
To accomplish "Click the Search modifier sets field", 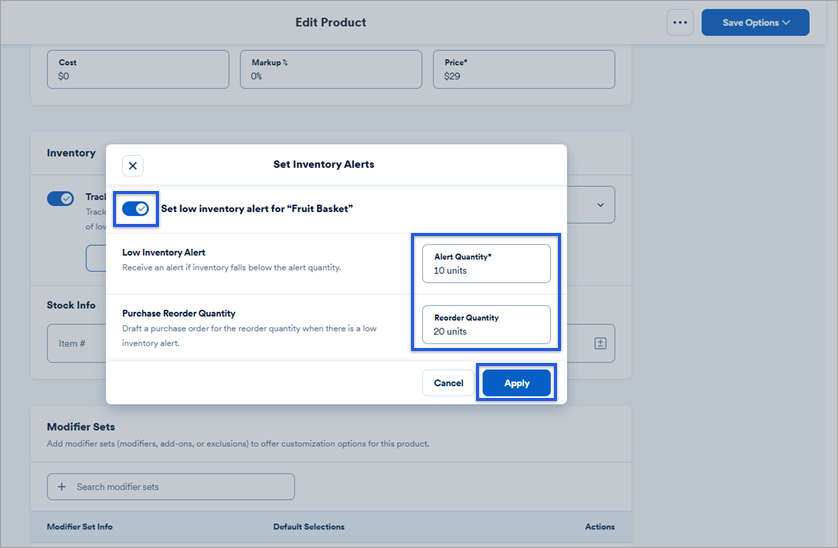I will tap(170, 487).
